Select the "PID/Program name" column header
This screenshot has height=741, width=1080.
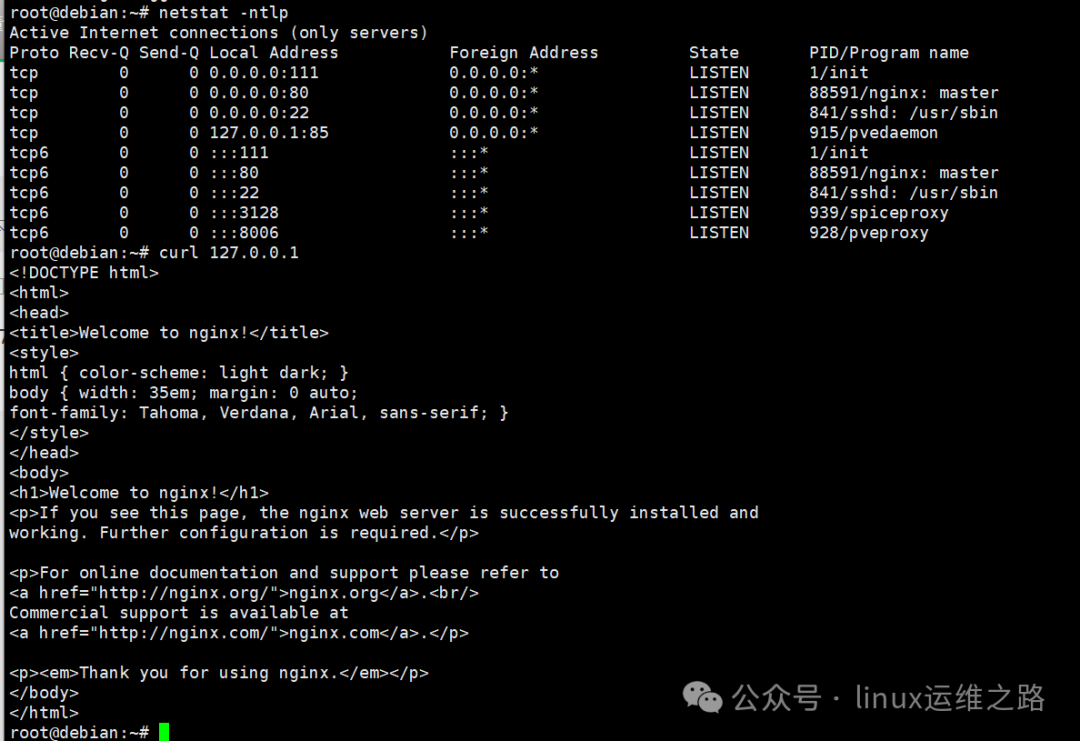coord(888,53)
